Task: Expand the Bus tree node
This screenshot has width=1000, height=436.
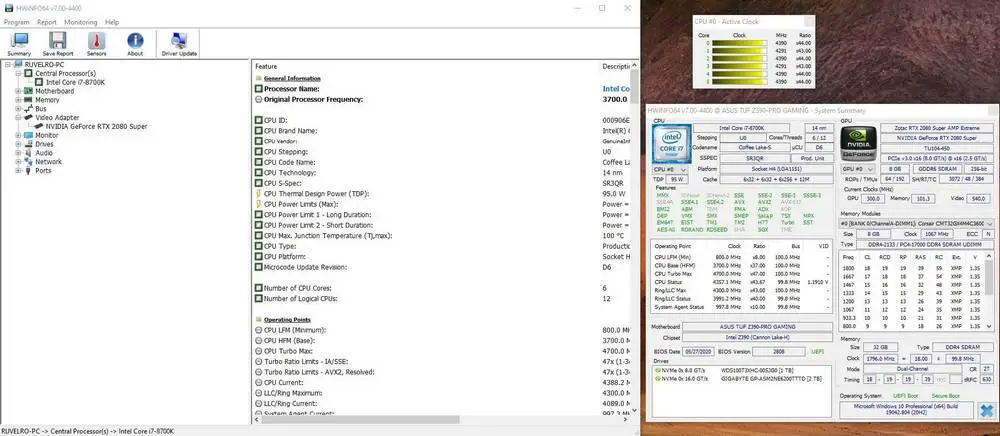Action: coord(18,109)
